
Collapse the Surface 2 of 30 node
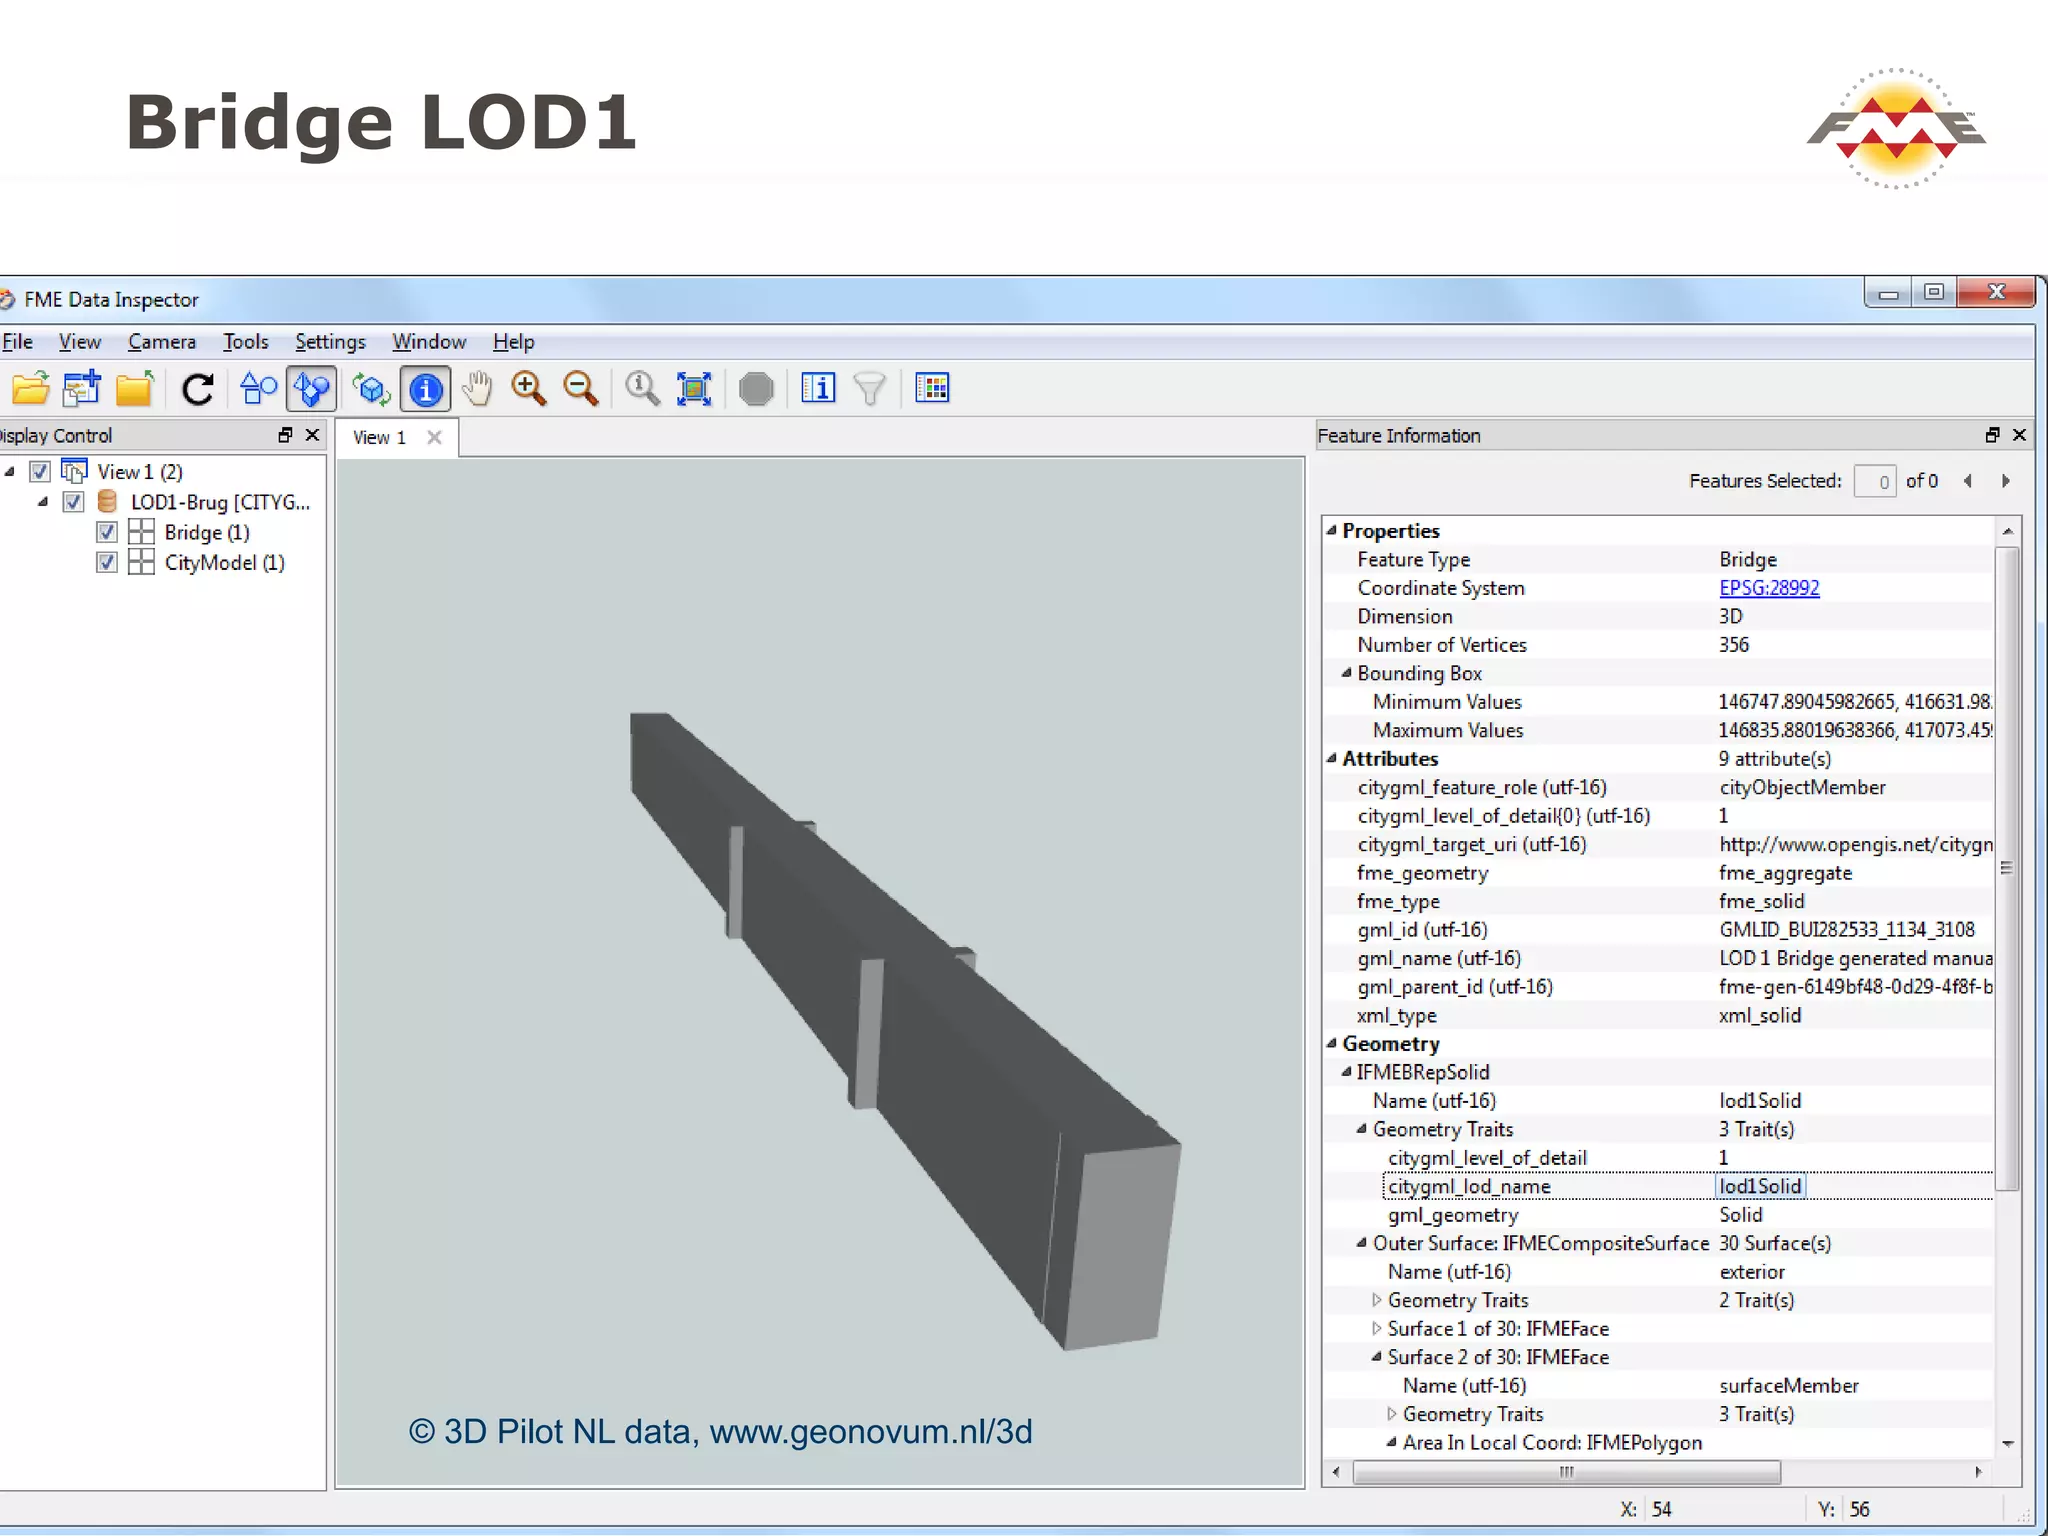(x=1377, y=1357)
